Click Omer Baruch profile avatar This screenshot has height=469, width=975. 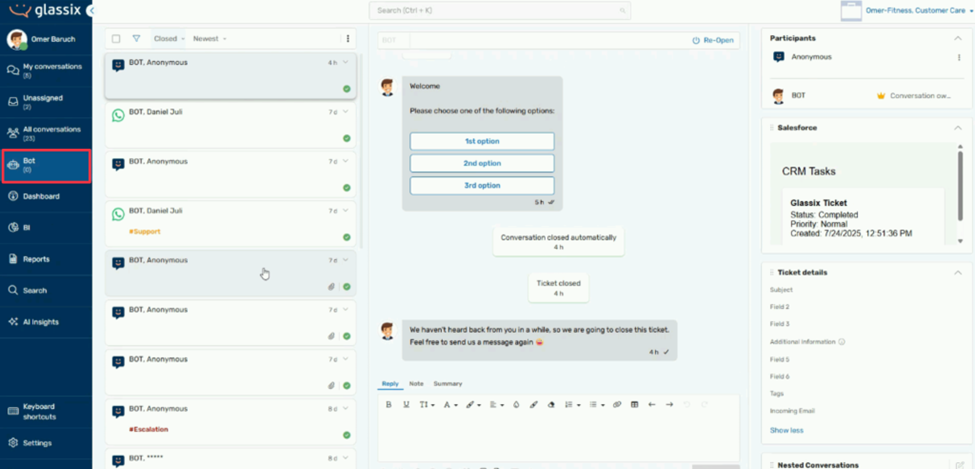17,39
